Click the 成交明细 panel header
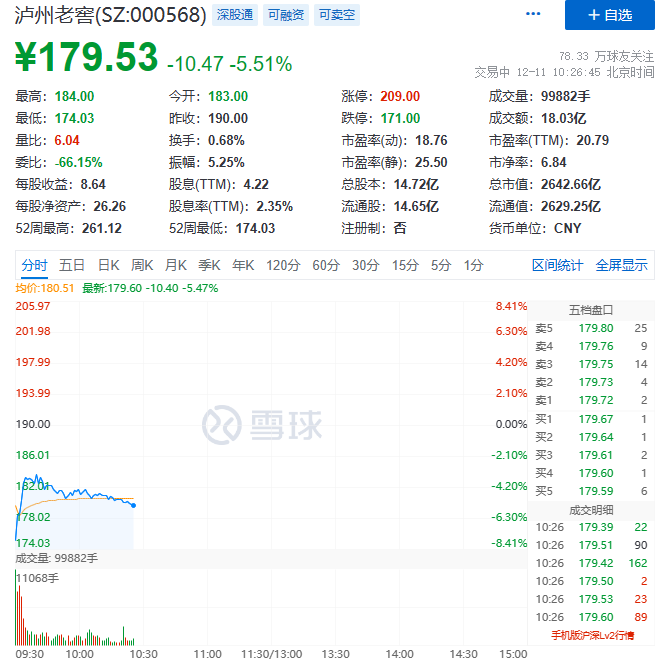 591,510
